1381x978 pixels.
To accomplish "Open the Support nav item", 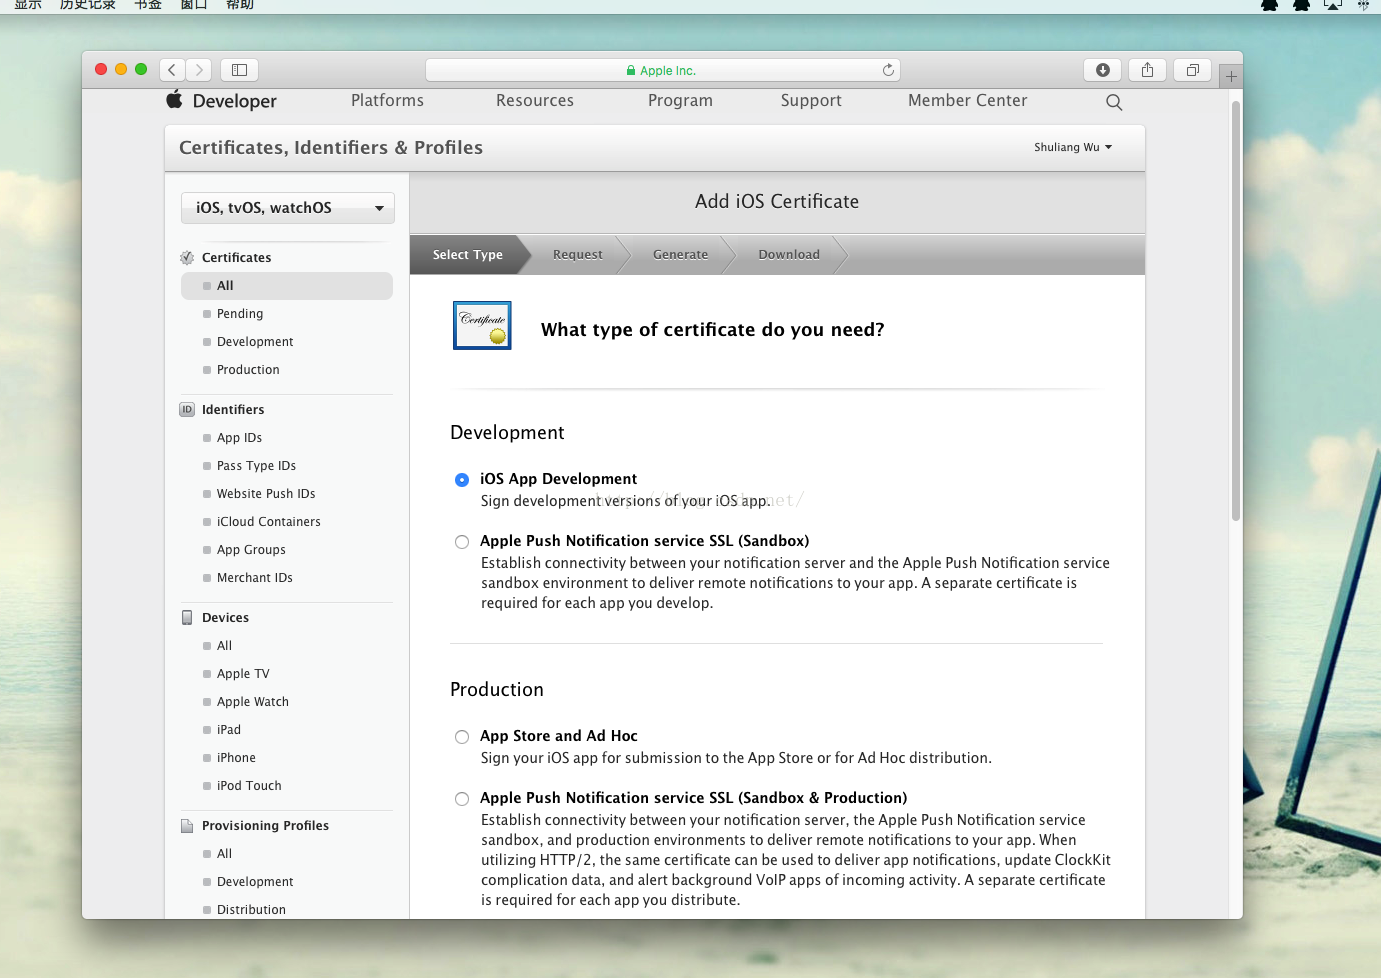I will [x=811, y=101].
